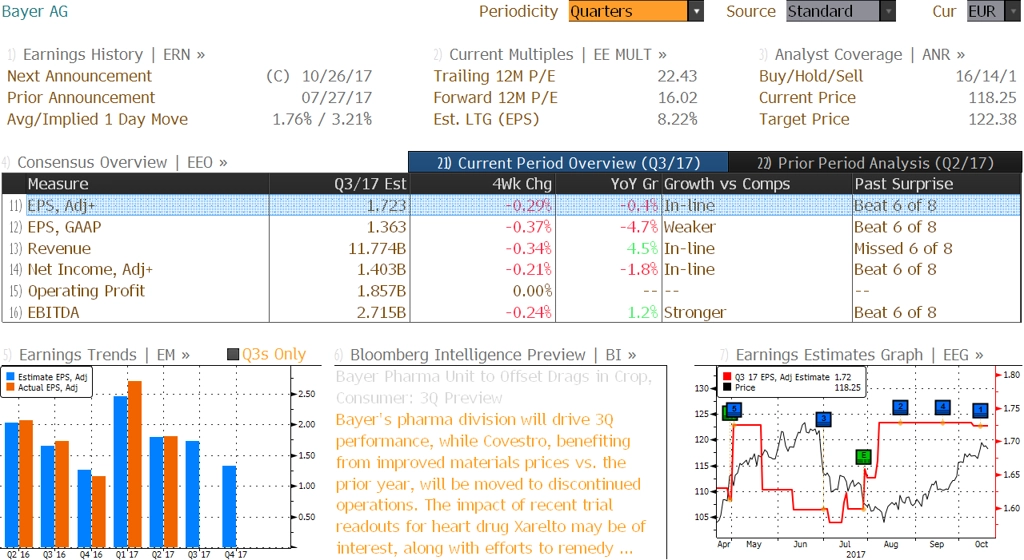Click the Avg/Implied 1 Day Move value
The width and height of the screenshot is (1024, 560).
tap(322, 119)
